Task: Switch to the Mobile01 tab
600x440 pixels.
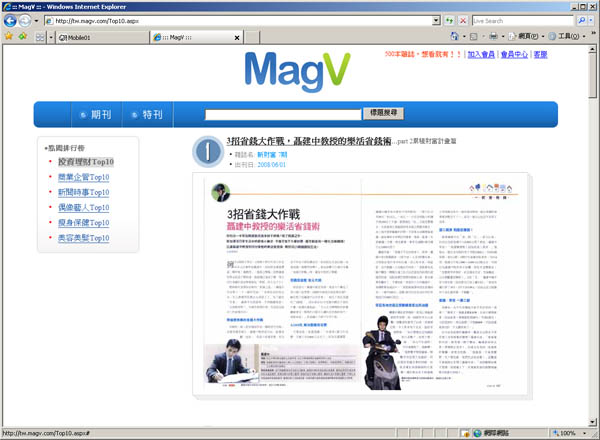Action: (103, 37)
